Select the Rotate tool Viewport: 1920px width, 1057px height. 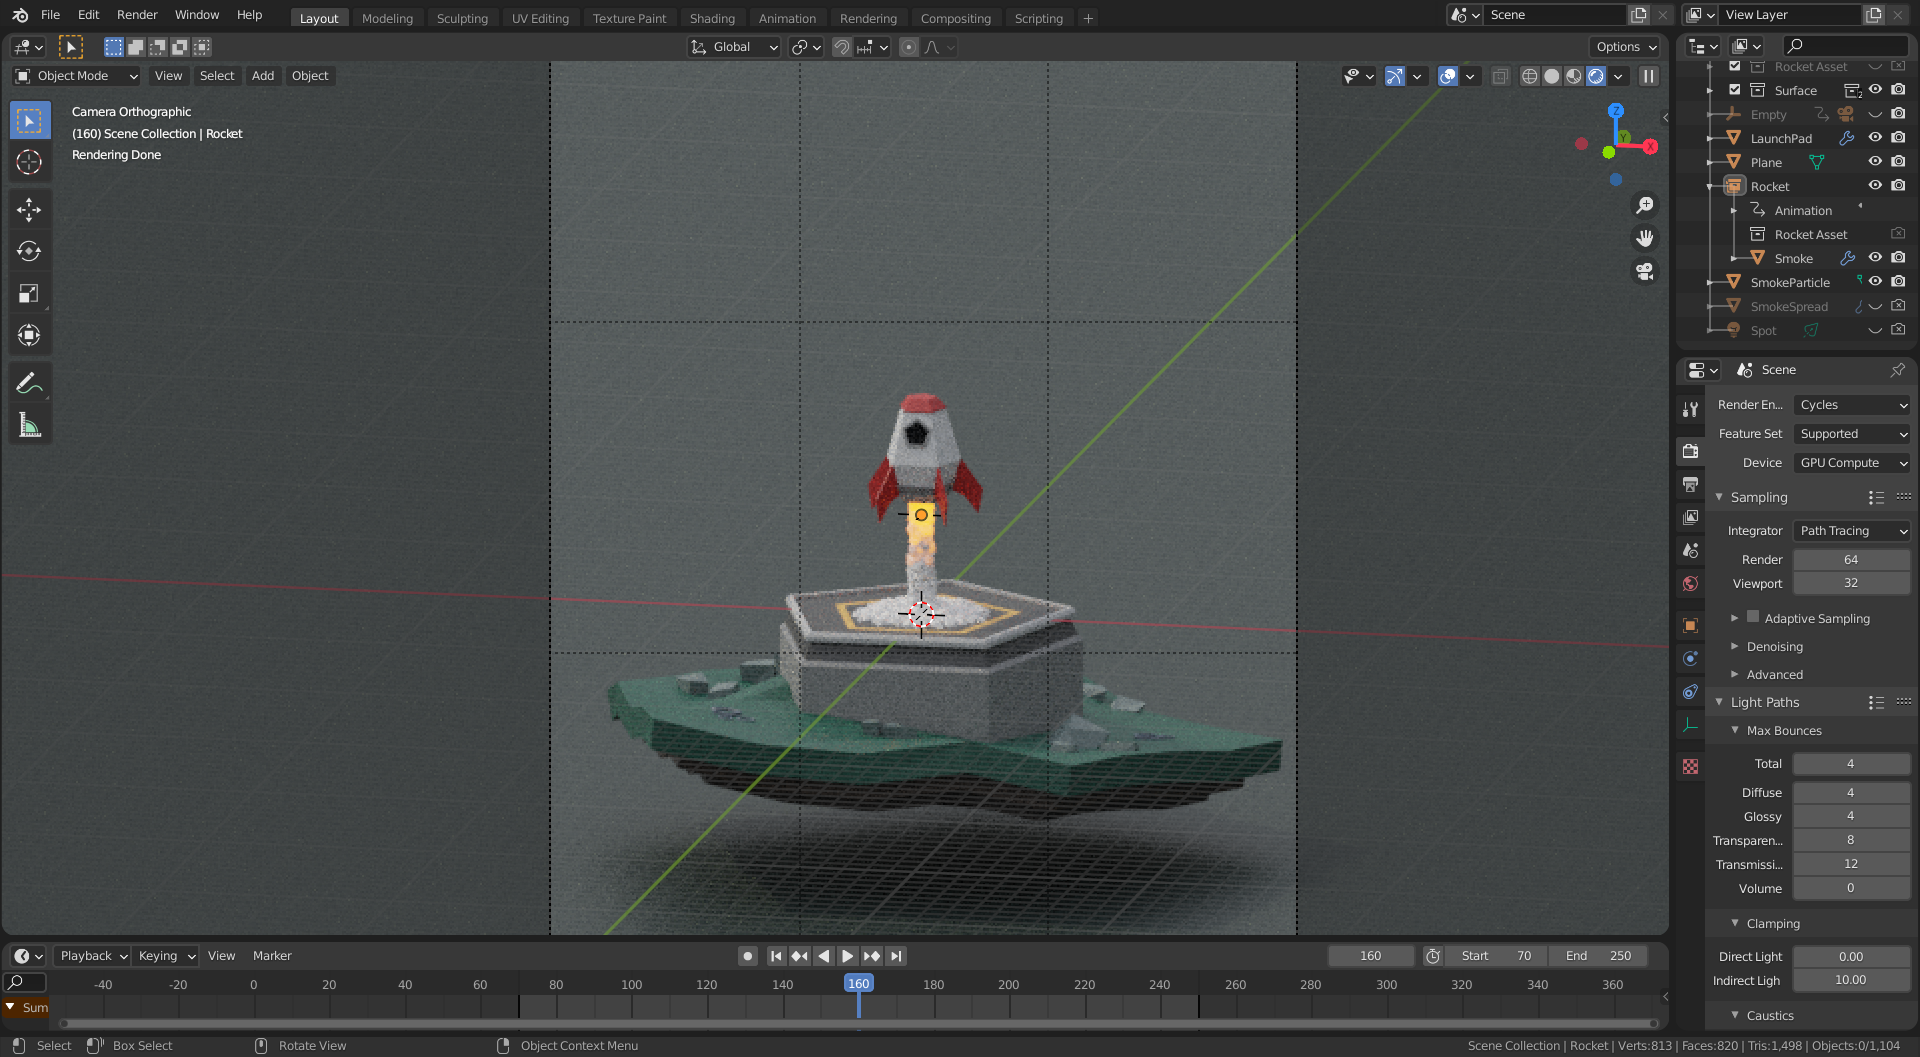tap(30, 251)
